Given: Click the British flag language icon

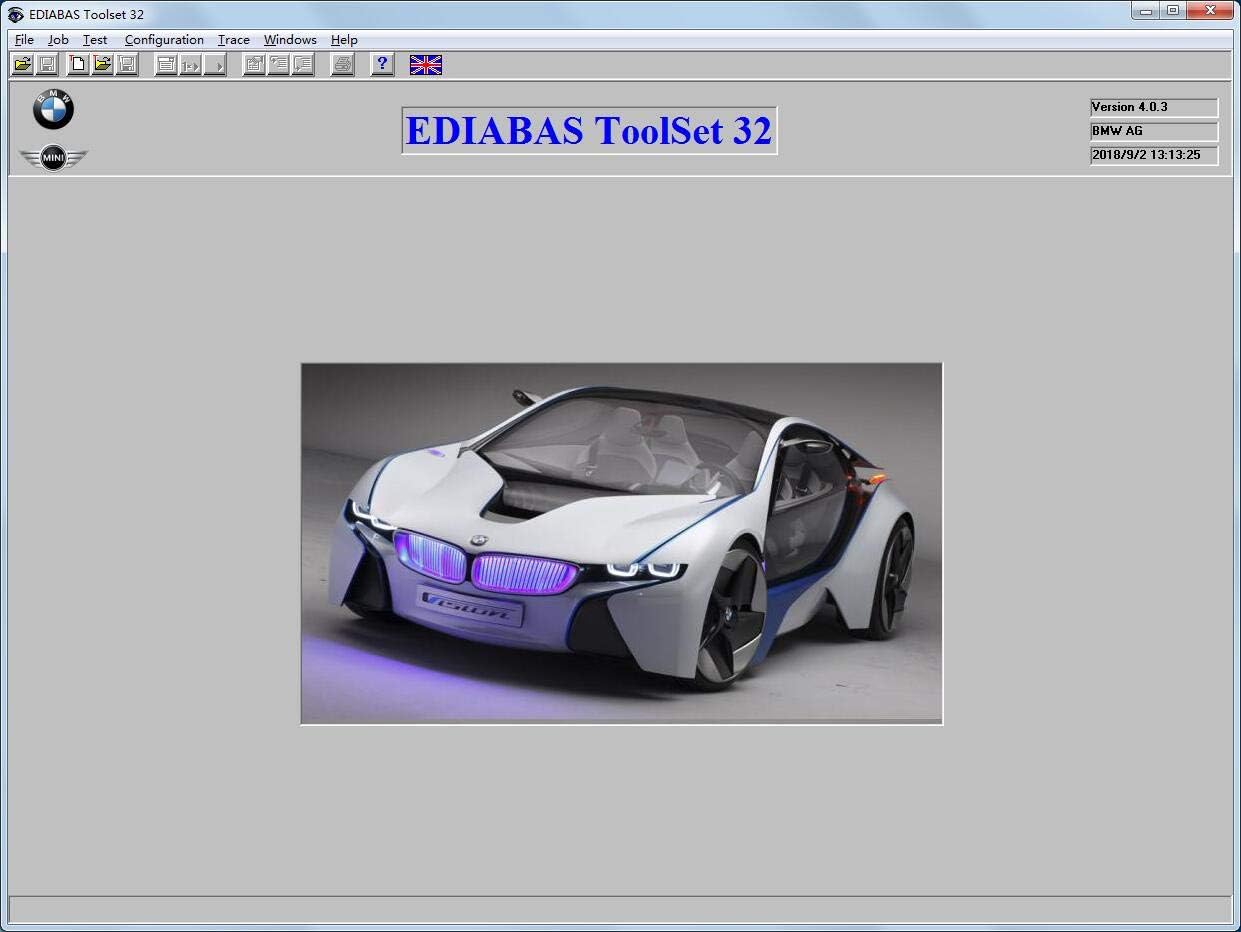Looking at the screenshot, I should 426,65.
